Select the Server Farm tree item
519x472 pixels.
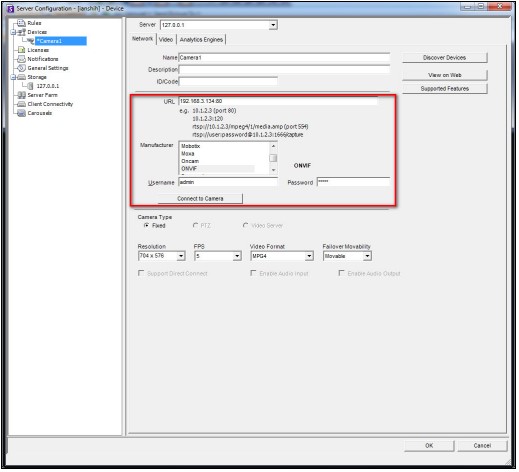tap(42, 95)
